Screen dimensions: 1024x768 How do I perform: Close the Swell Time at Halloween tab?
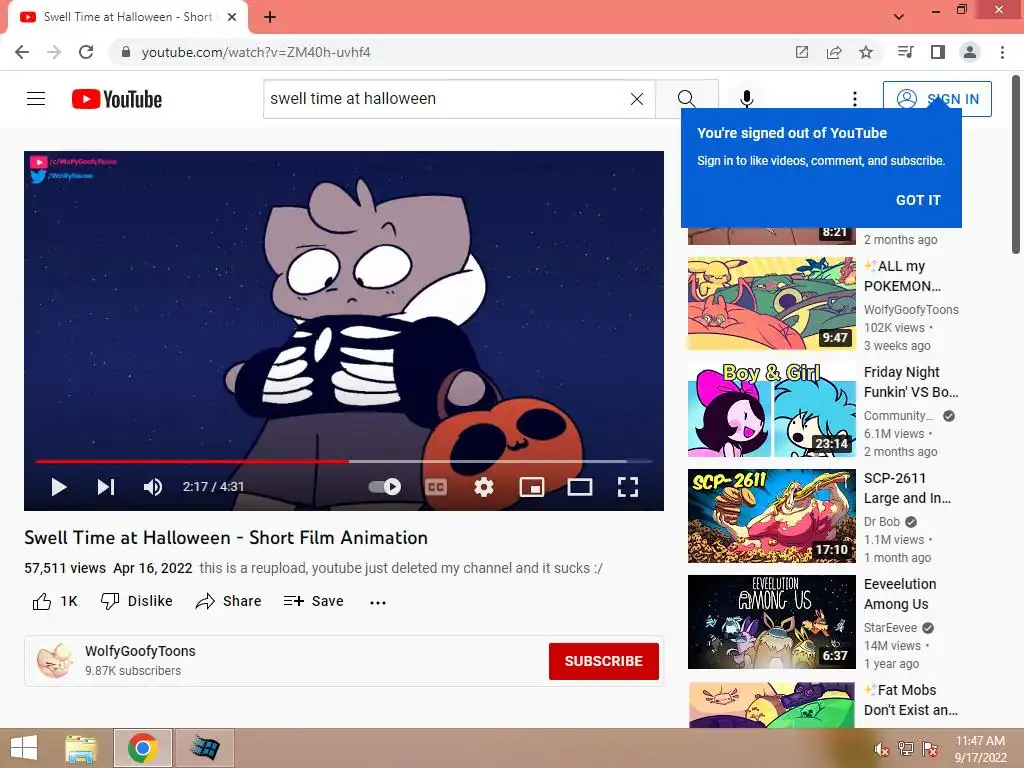[x=232, y=17]
